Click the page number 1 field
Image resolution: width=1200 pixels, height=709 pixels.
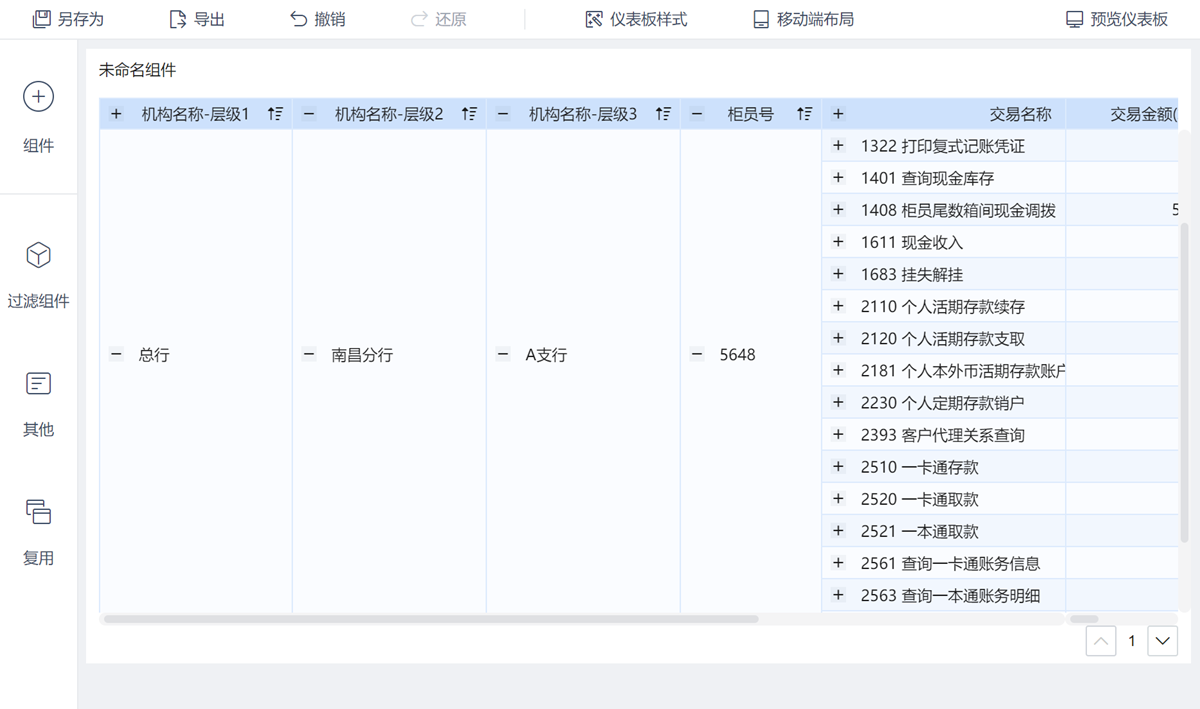[x=1132, y=641]
